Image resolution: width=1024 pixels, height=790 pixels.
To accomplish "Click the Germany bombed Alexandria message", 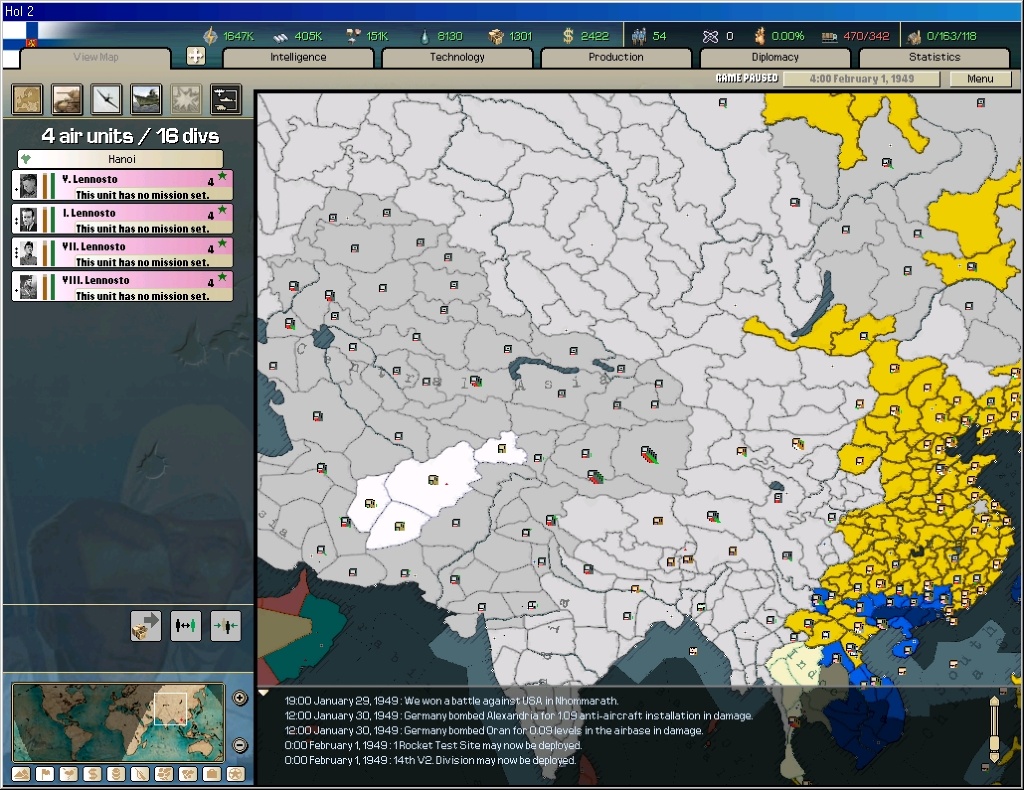I will tap(519, 716).
